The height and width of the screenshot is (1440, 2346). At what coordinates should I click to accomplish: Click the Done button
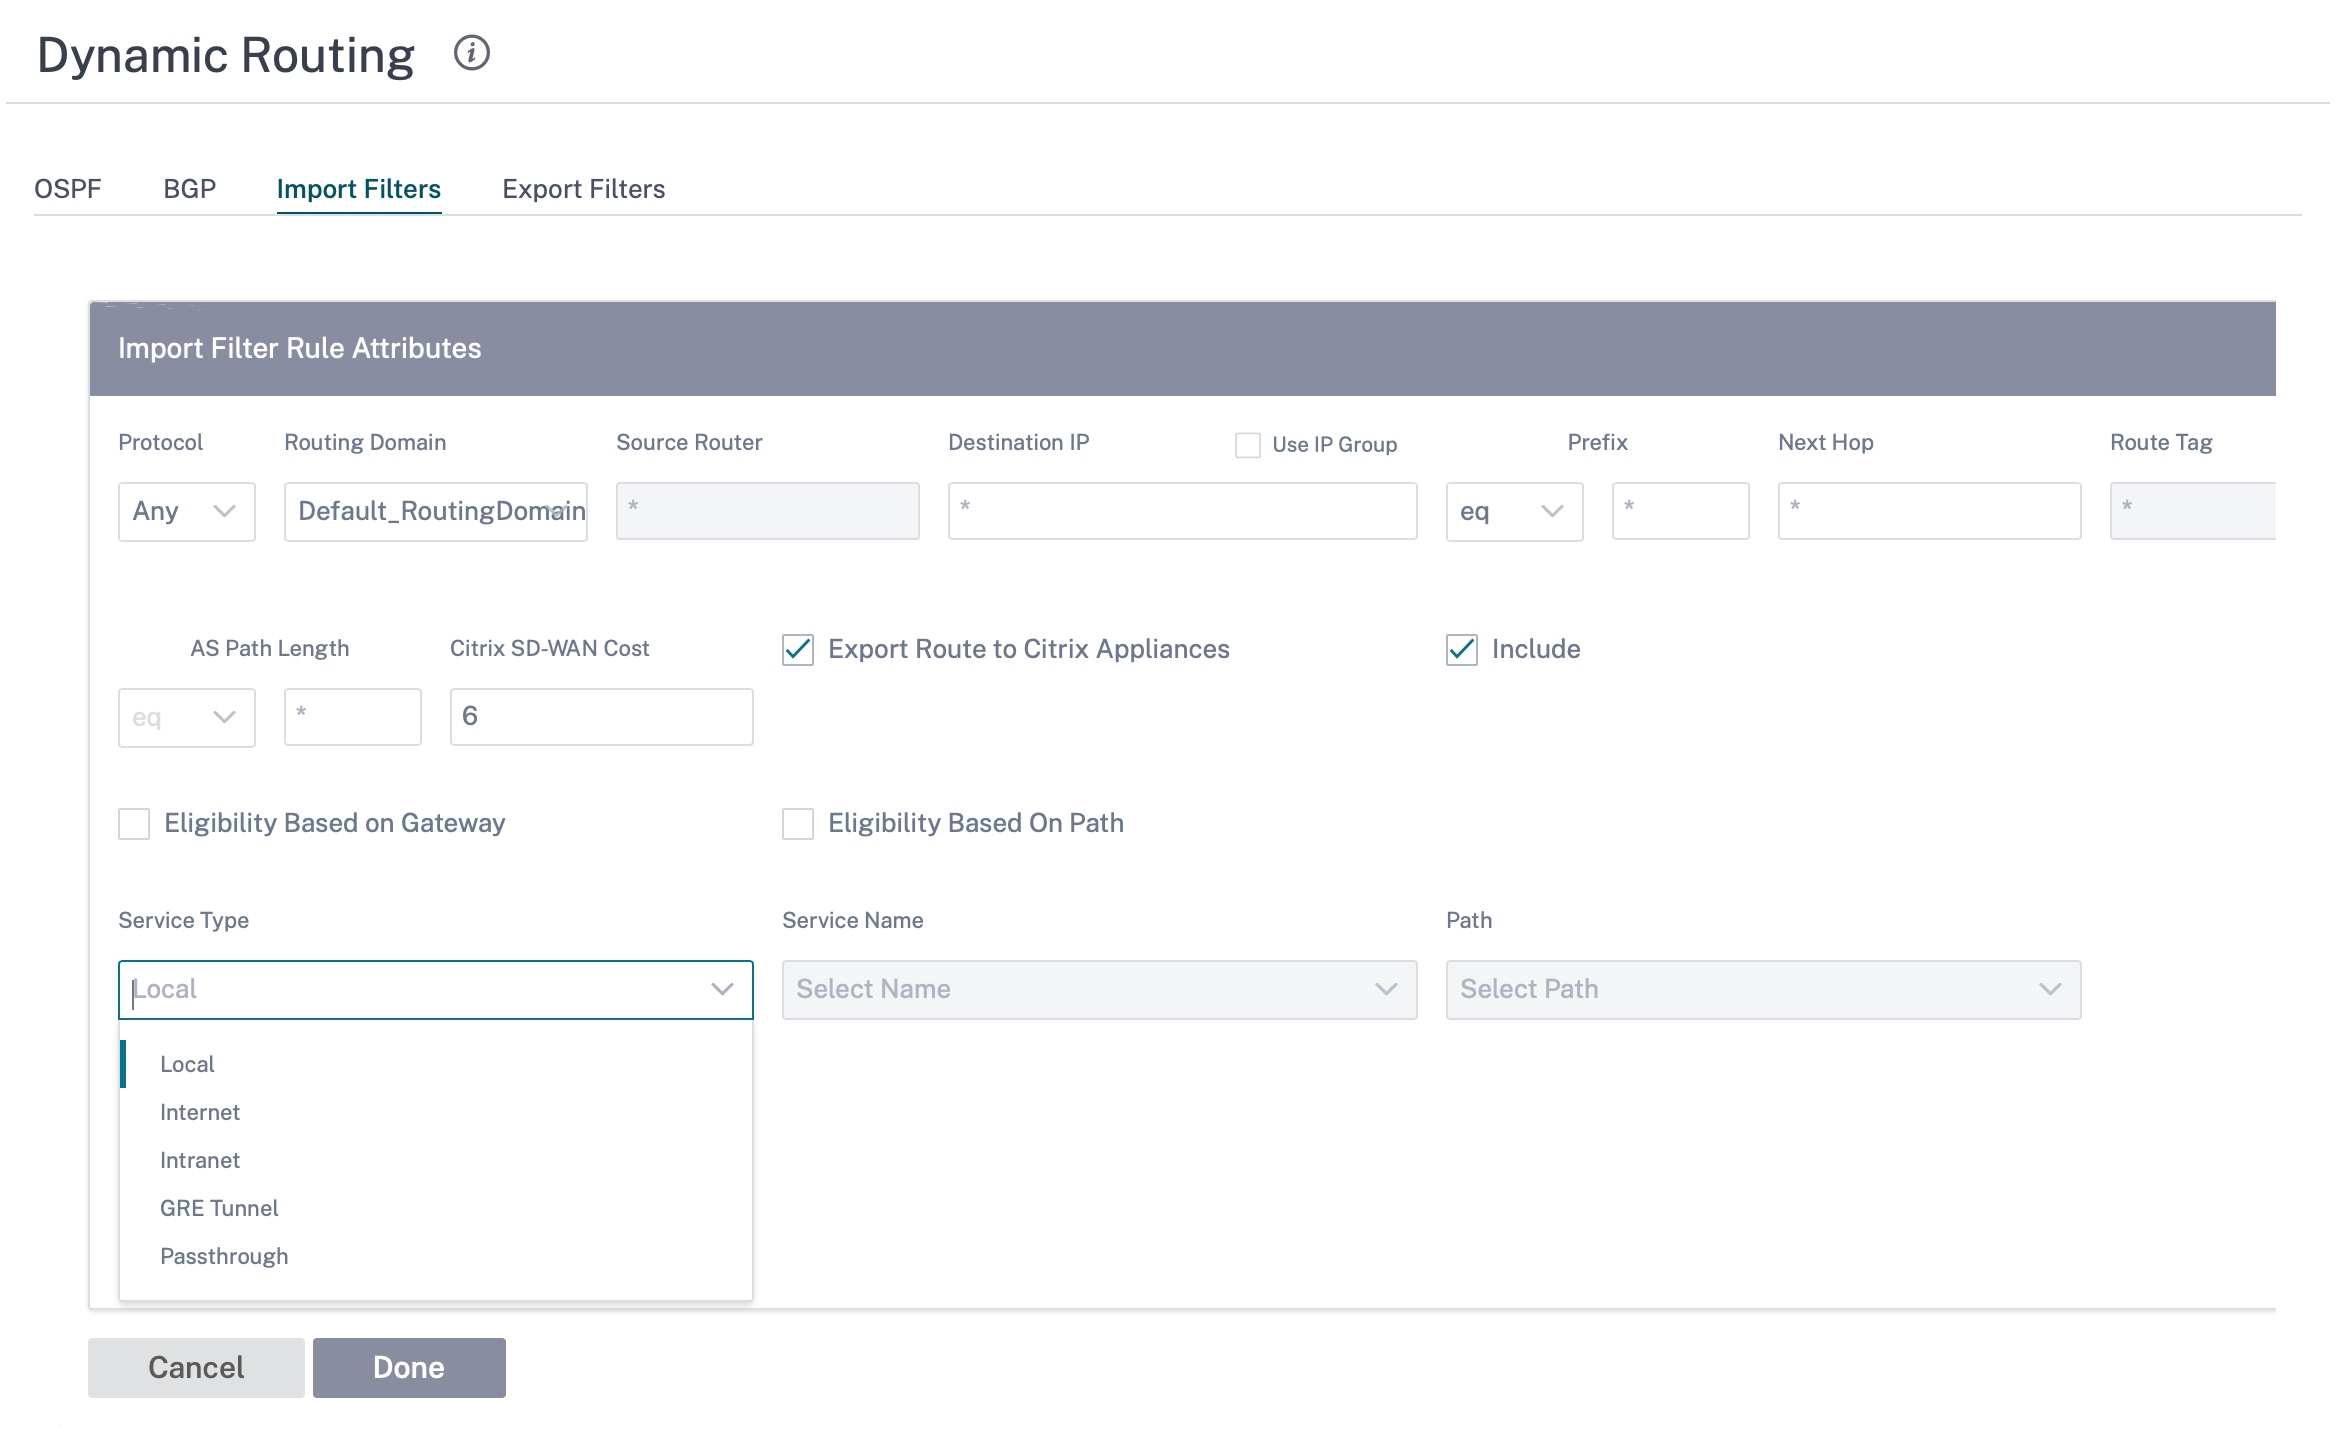[409, 1368]
